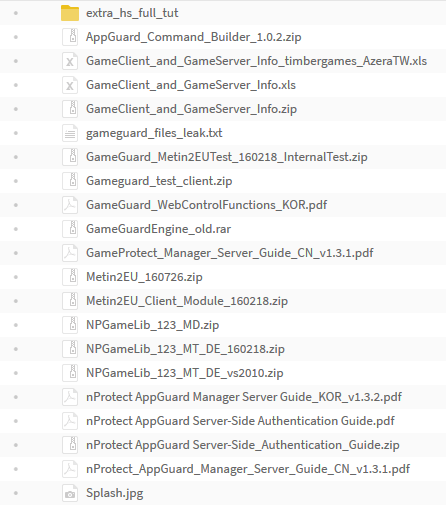The image size is (446, 512).
Task: Select the bullet next to extra_hs_full_tut
Action: [16, 13]
